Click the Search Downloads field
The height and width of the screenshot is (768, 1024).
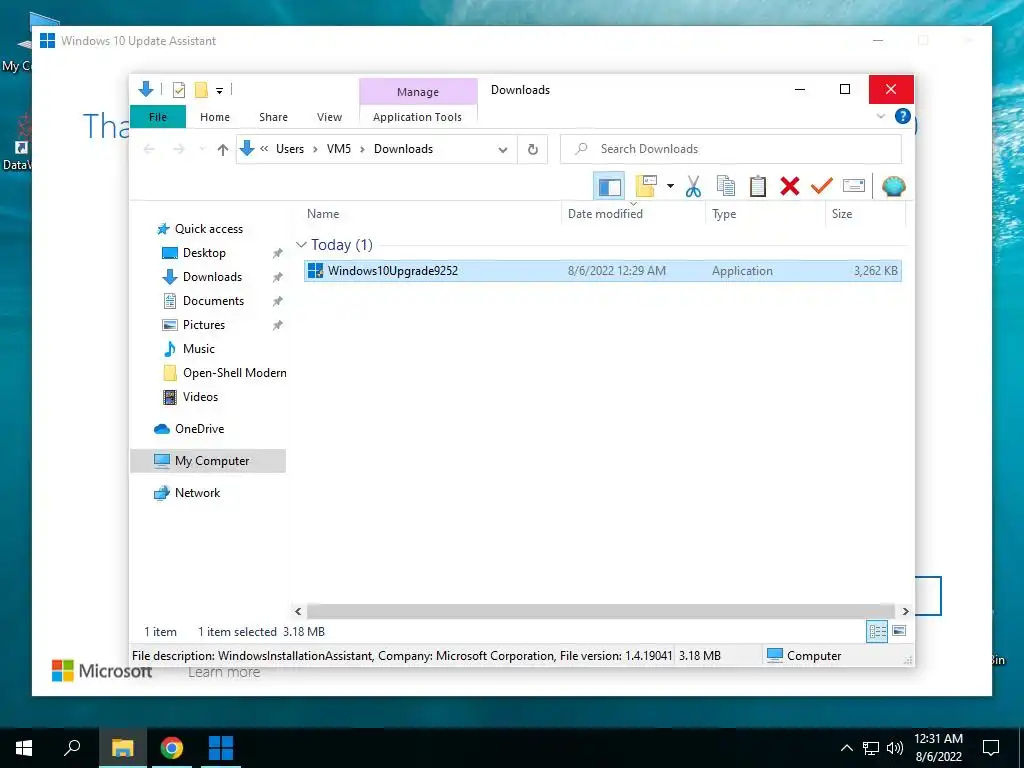(731, 149)
